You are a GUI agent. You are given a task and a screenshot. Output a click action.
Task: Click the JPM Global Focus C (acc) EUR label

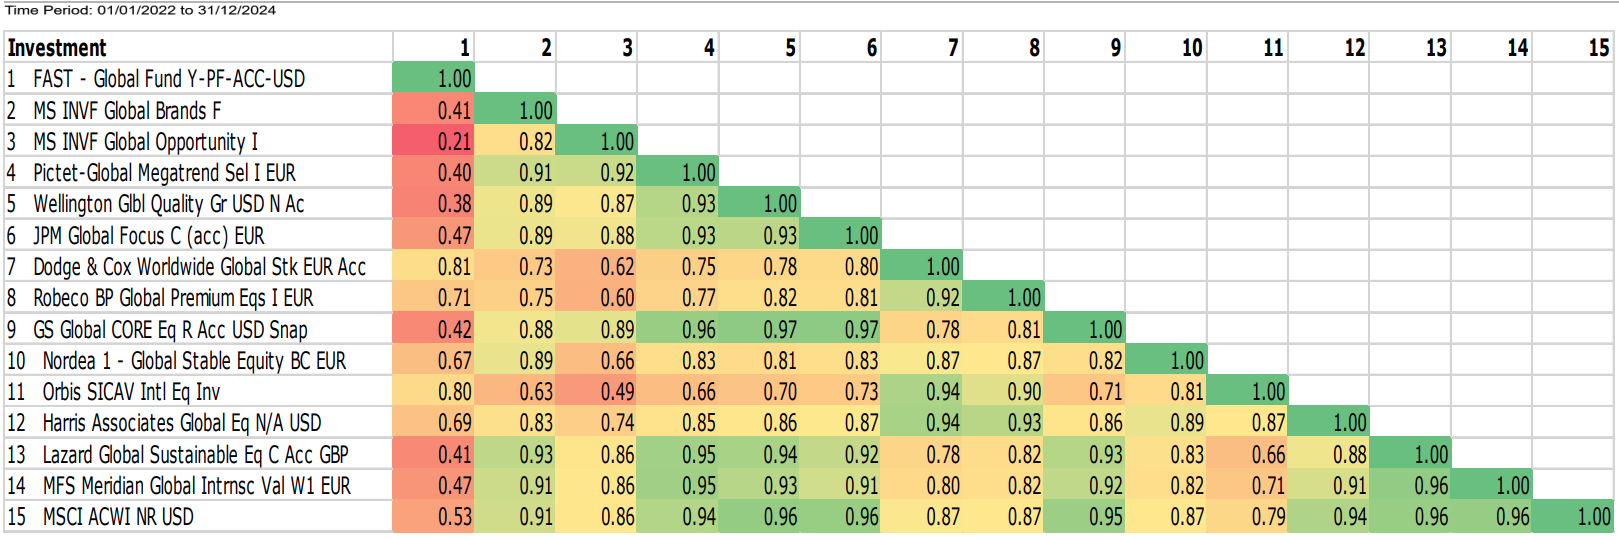pyautogui.click(x=149, y=236)
